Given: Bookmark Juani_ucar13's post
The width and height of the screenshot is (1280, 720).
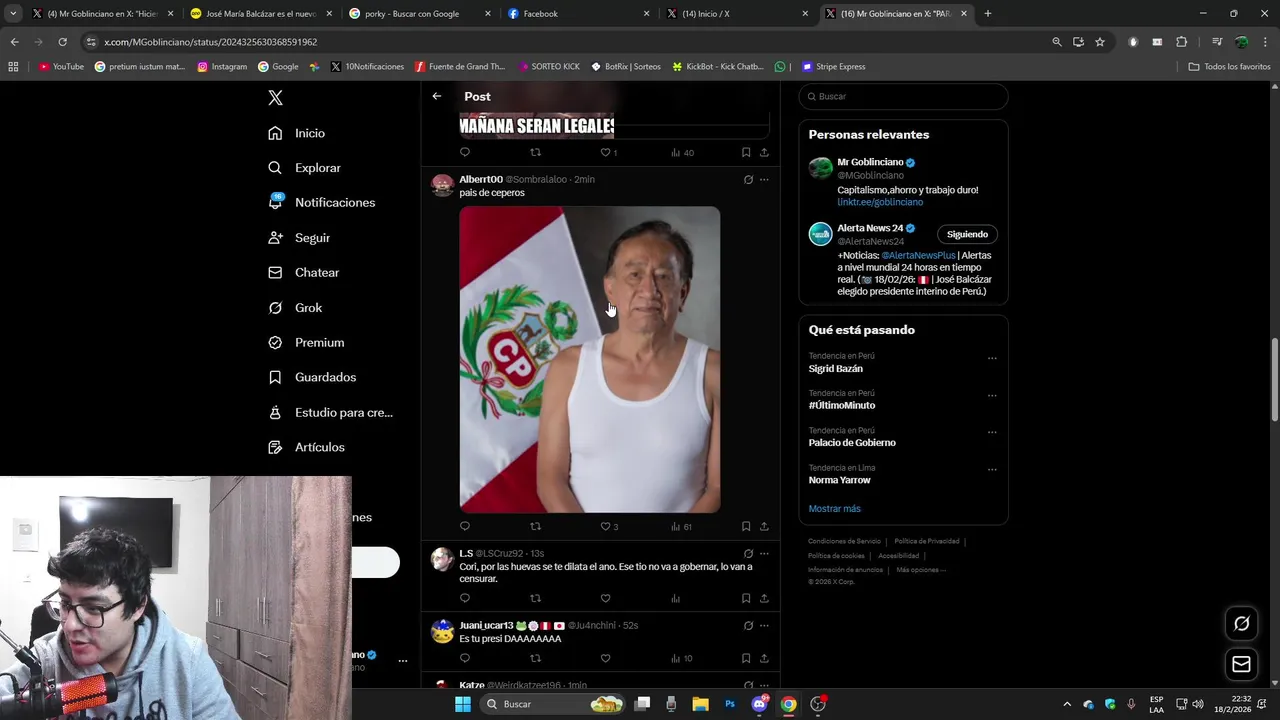Looking at the screenshot, I should click(x=746, y=658).
